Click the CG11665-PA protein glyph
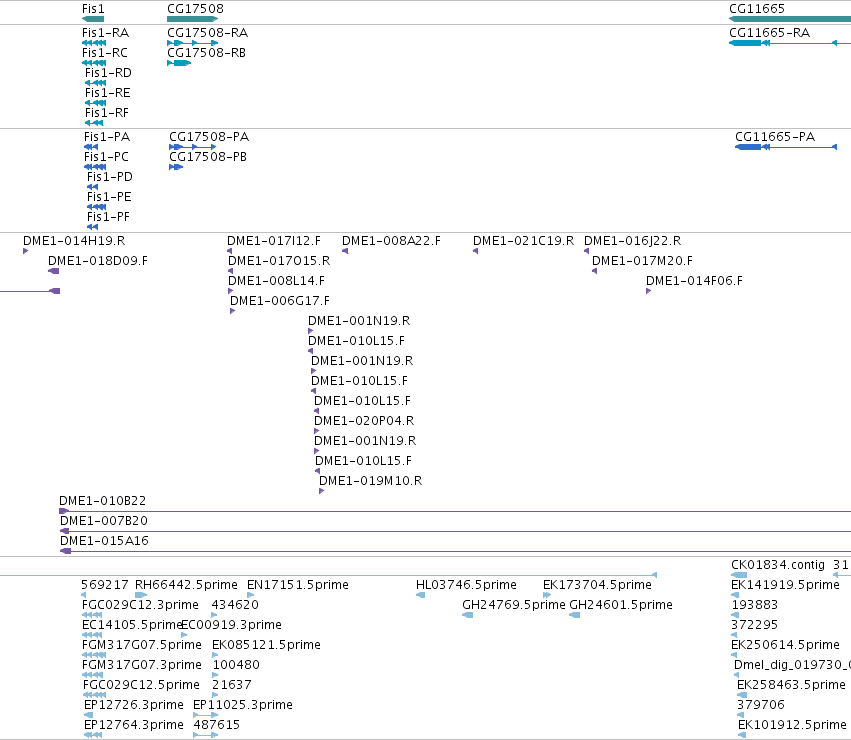The height and width of the screenshot is (740, 851). [786, 147]
